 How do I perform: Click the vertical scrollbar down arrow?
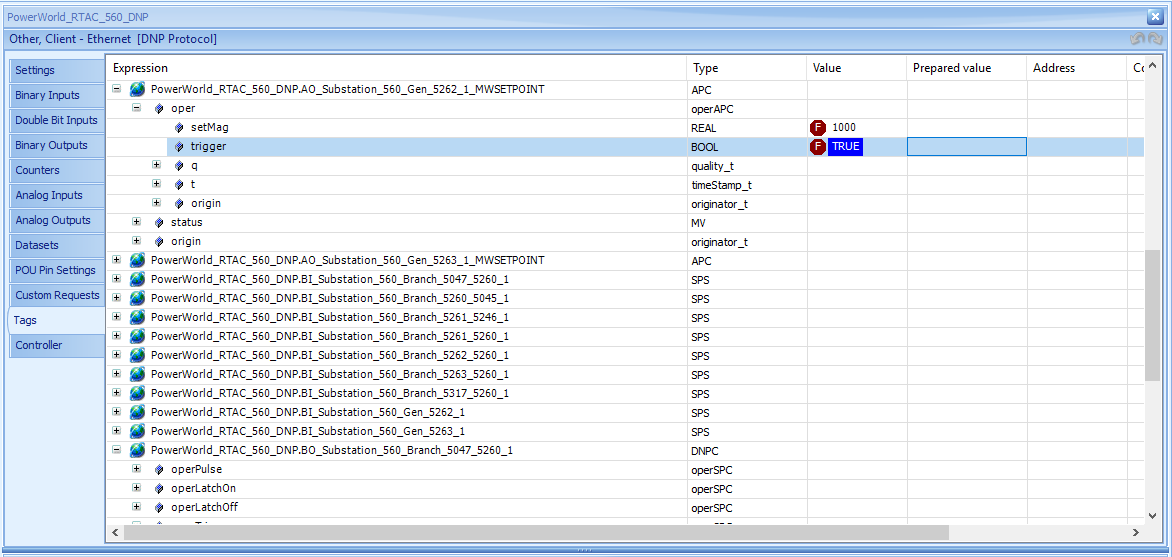coord(1153,514)
